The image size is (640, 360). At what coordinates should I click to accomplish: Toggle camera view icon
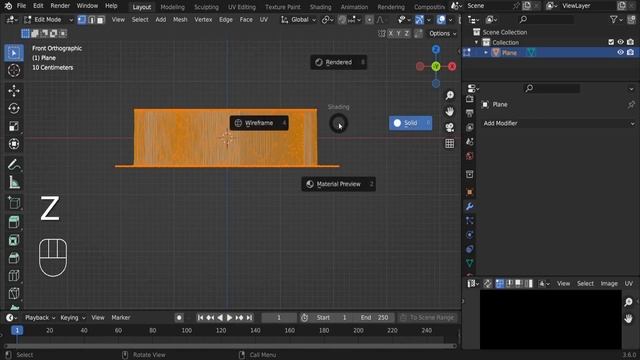click(449, 127)
